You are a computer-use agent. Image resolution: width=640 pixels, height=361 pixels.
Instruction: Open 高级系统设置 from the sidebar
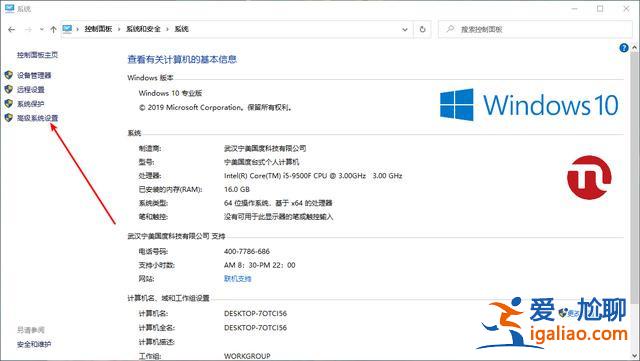(38, 118)
